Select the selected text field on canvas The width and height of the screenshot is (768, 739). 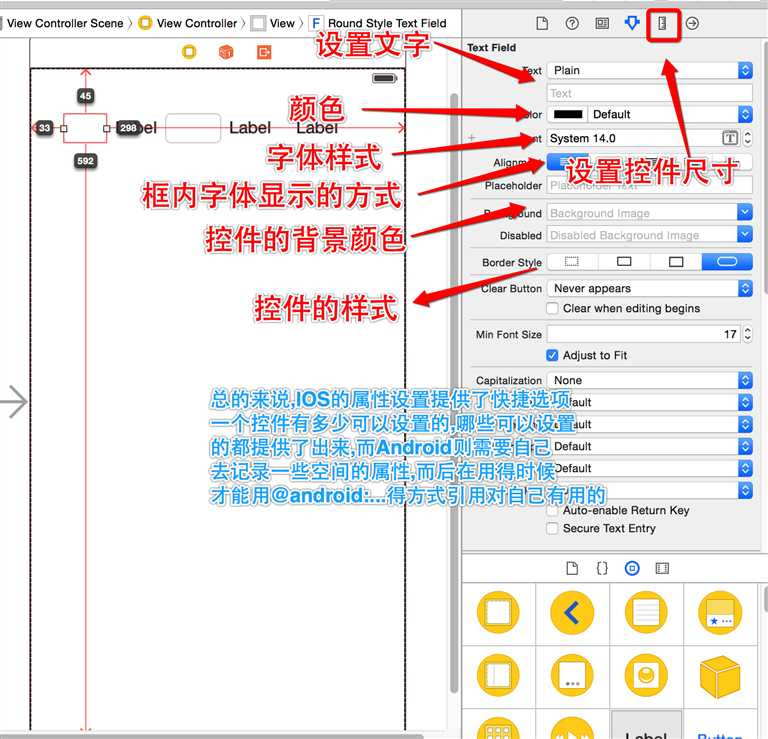pyautogui.click(x=85, y=128)
